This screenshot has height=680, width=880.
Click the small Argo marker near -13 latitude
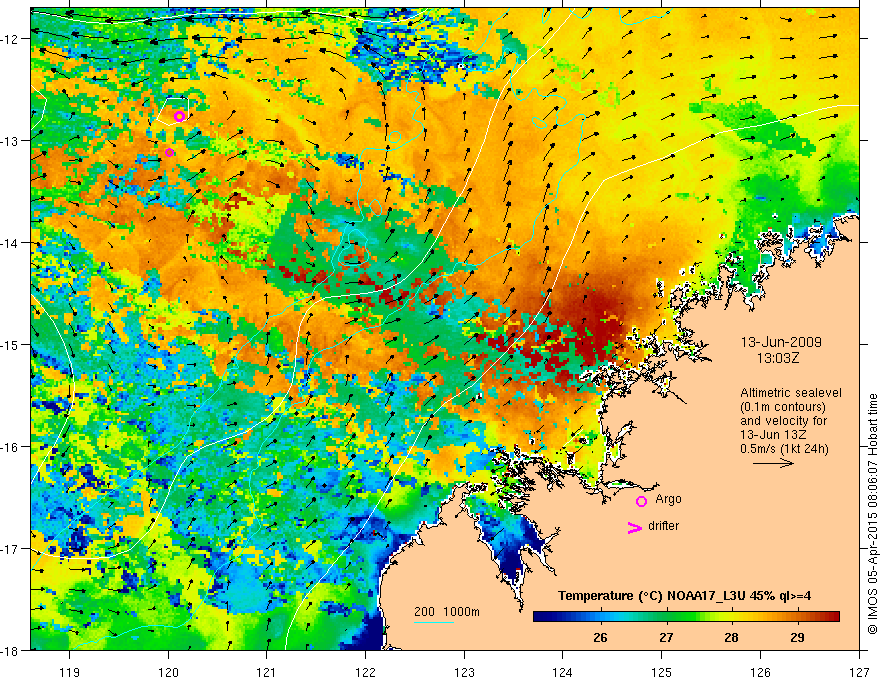click(169, 153)
